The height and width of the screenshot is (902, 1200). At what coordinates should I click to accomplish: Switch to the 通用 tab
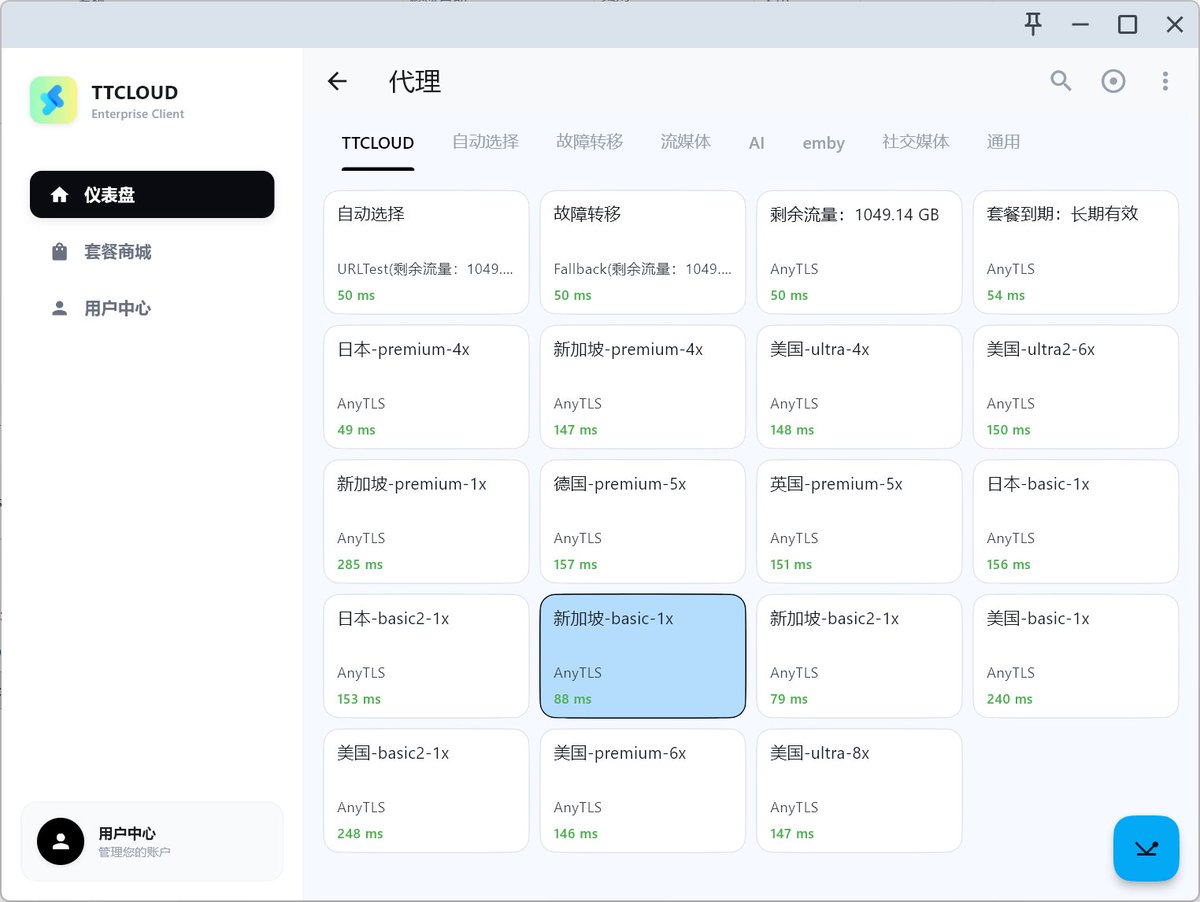coord(1004,142)
